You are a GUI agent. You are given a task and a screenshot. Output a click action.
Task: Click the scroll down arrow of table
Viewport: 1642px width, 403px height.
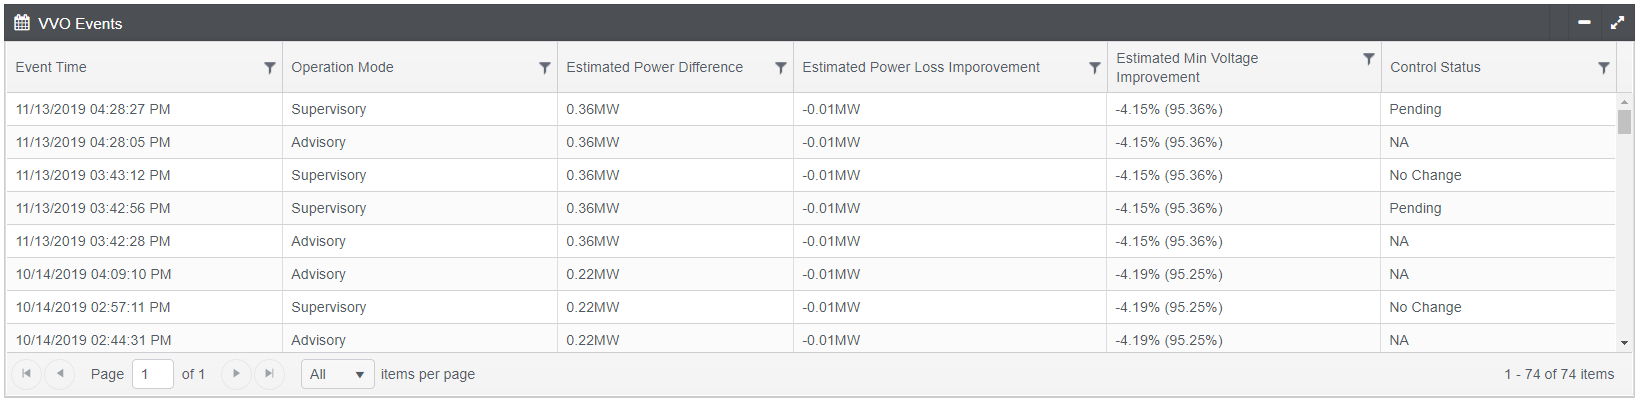(1624, 343)
